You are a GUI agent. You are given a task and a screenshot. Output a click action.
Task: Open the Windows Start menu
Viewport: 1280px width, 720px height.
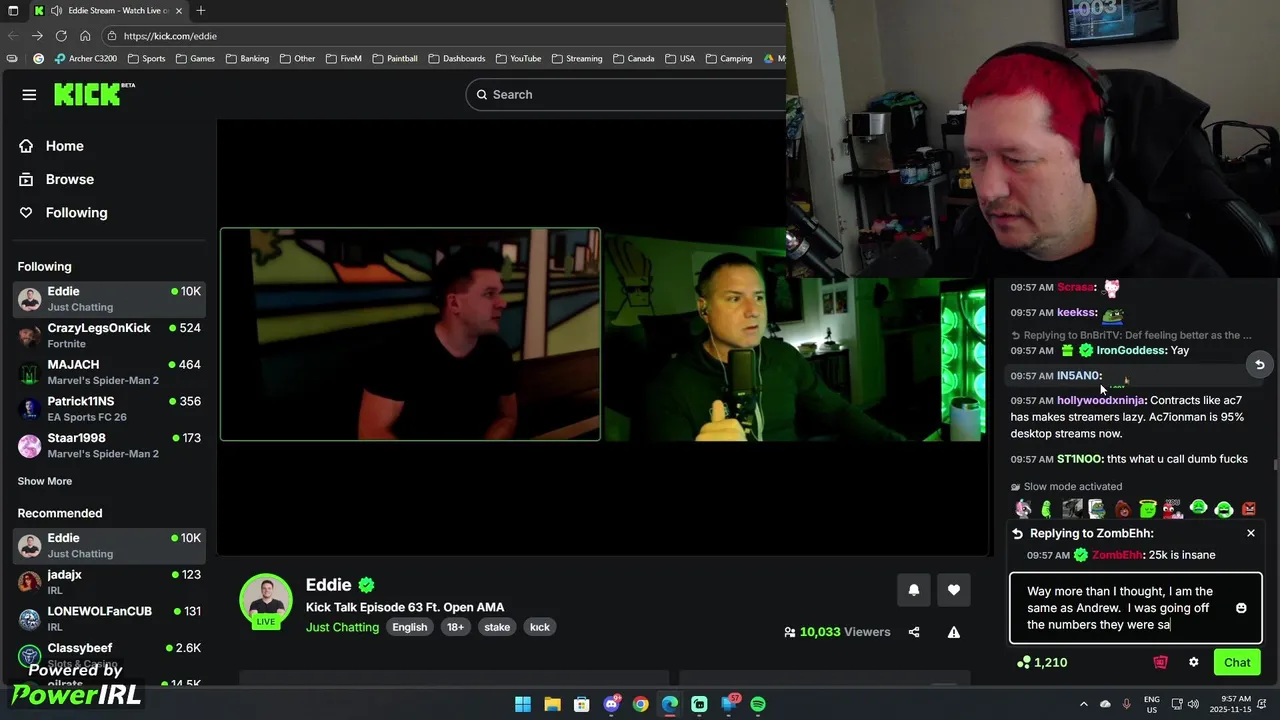(x=523, y=704)
